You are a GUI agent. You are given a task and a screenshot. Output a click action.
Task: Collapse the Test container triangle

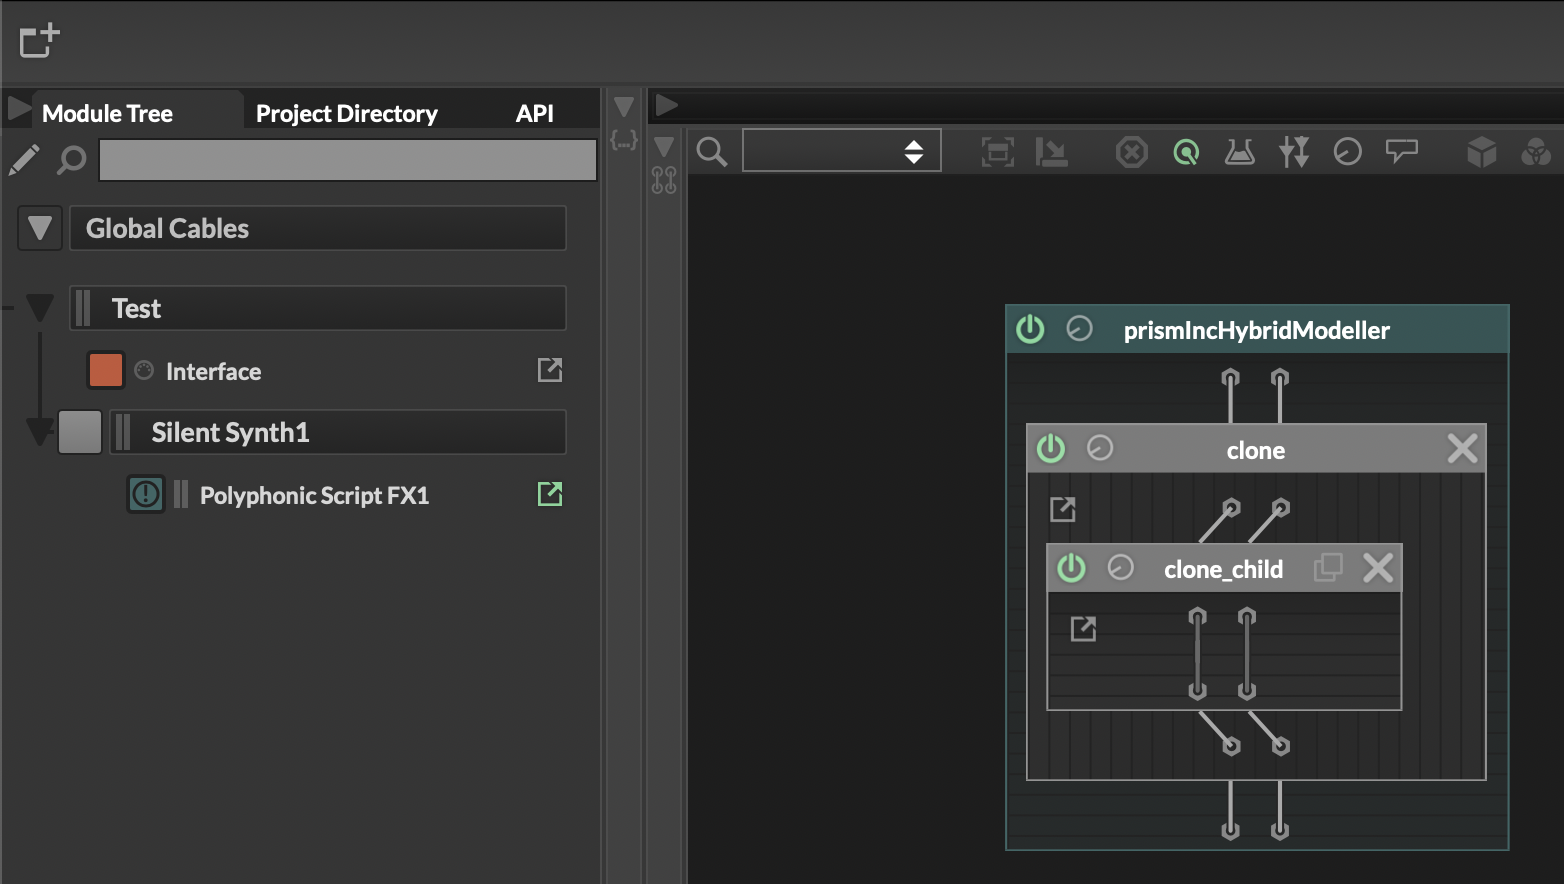[x=40, y=308]
